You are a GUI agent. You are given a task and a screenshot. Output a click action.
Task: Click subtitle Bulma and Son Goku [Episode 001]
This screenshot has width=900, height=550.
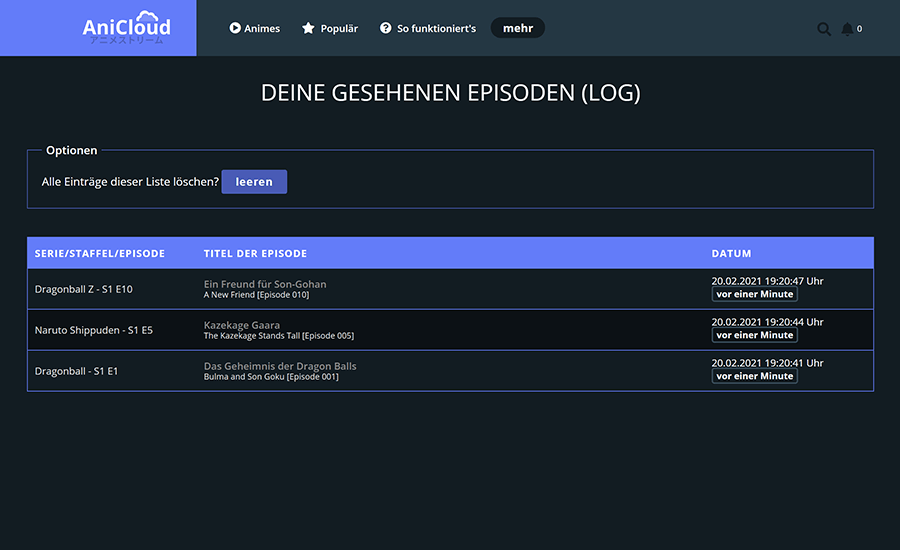click(x=271, y=377)
